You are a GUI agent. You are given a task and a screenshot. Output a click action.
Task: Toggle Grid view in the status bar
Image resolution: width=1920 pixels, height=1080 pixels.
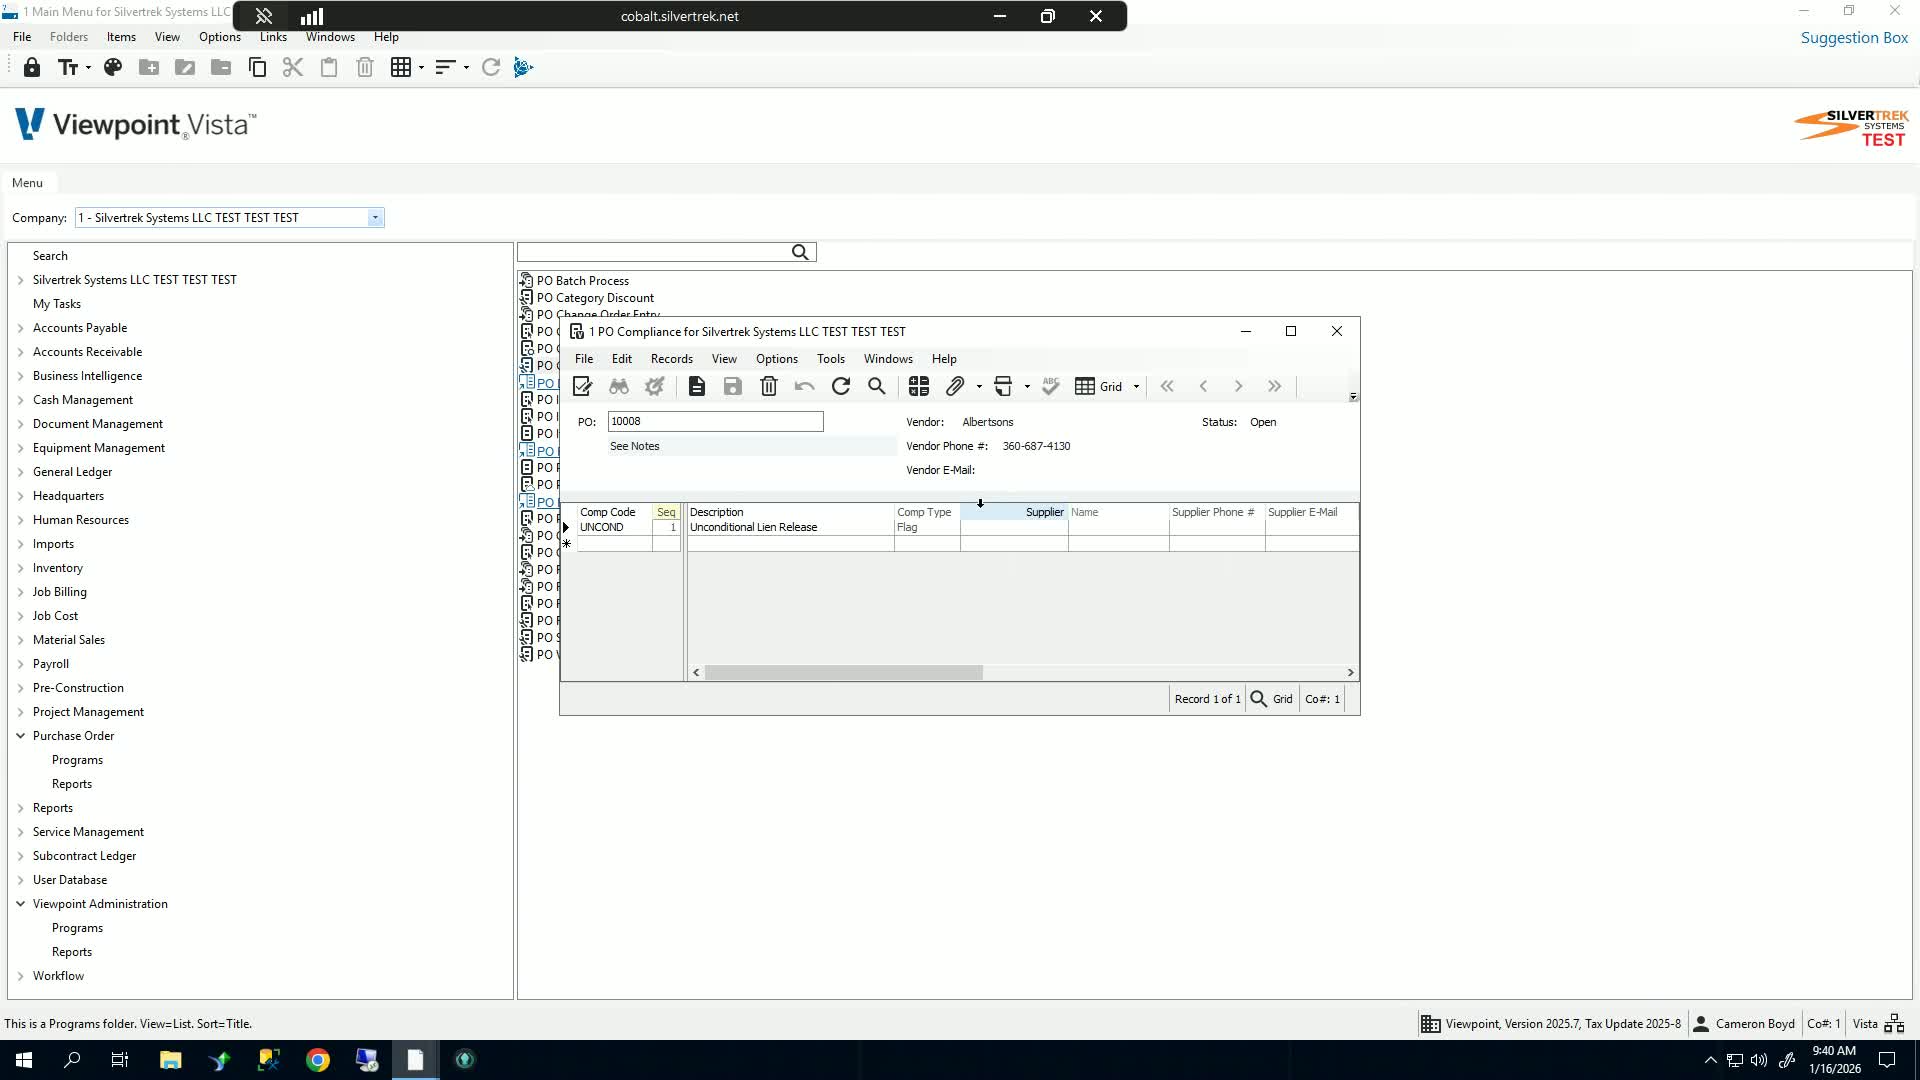1282,699
